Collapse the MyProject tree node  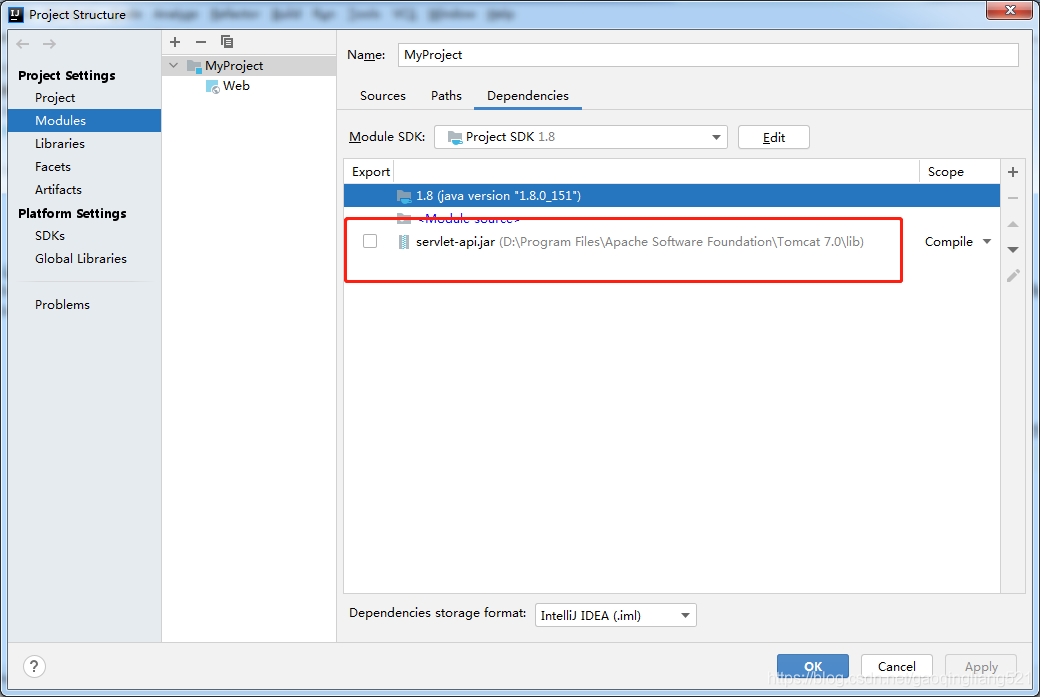pyautogui.click(x=172, y=64)
